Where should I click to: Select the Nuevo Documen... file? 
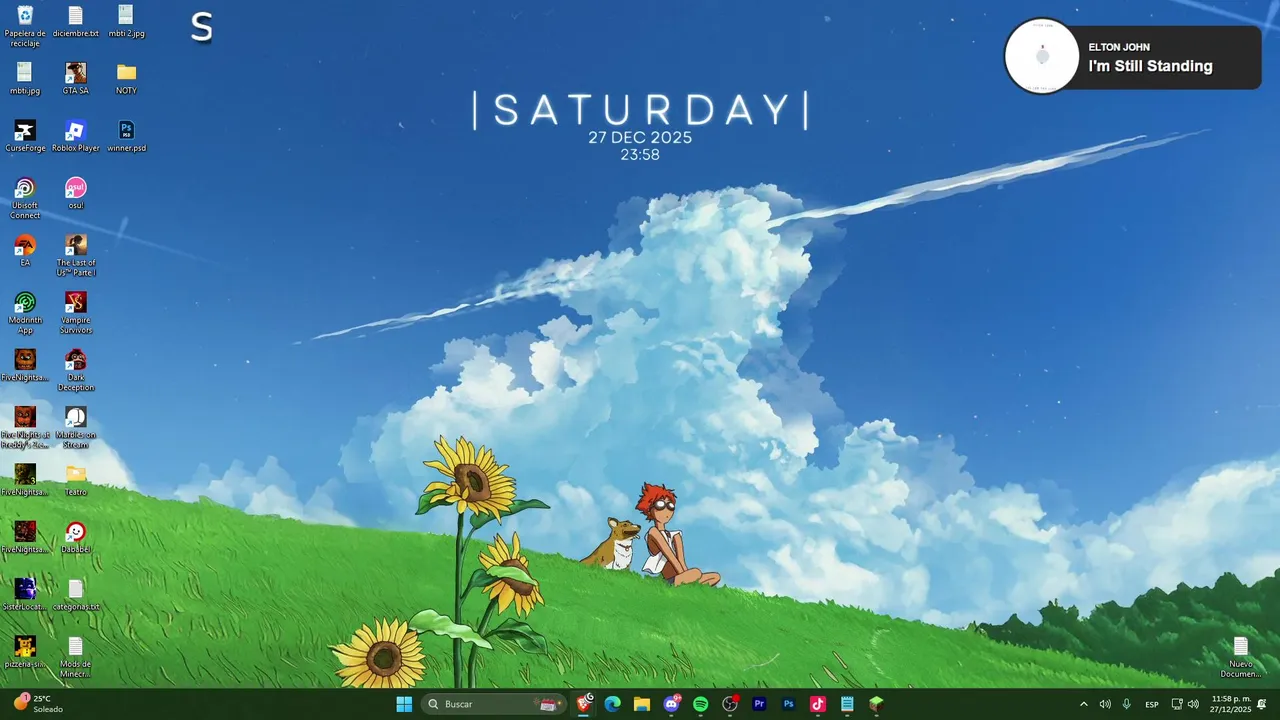pos(1241,657)
